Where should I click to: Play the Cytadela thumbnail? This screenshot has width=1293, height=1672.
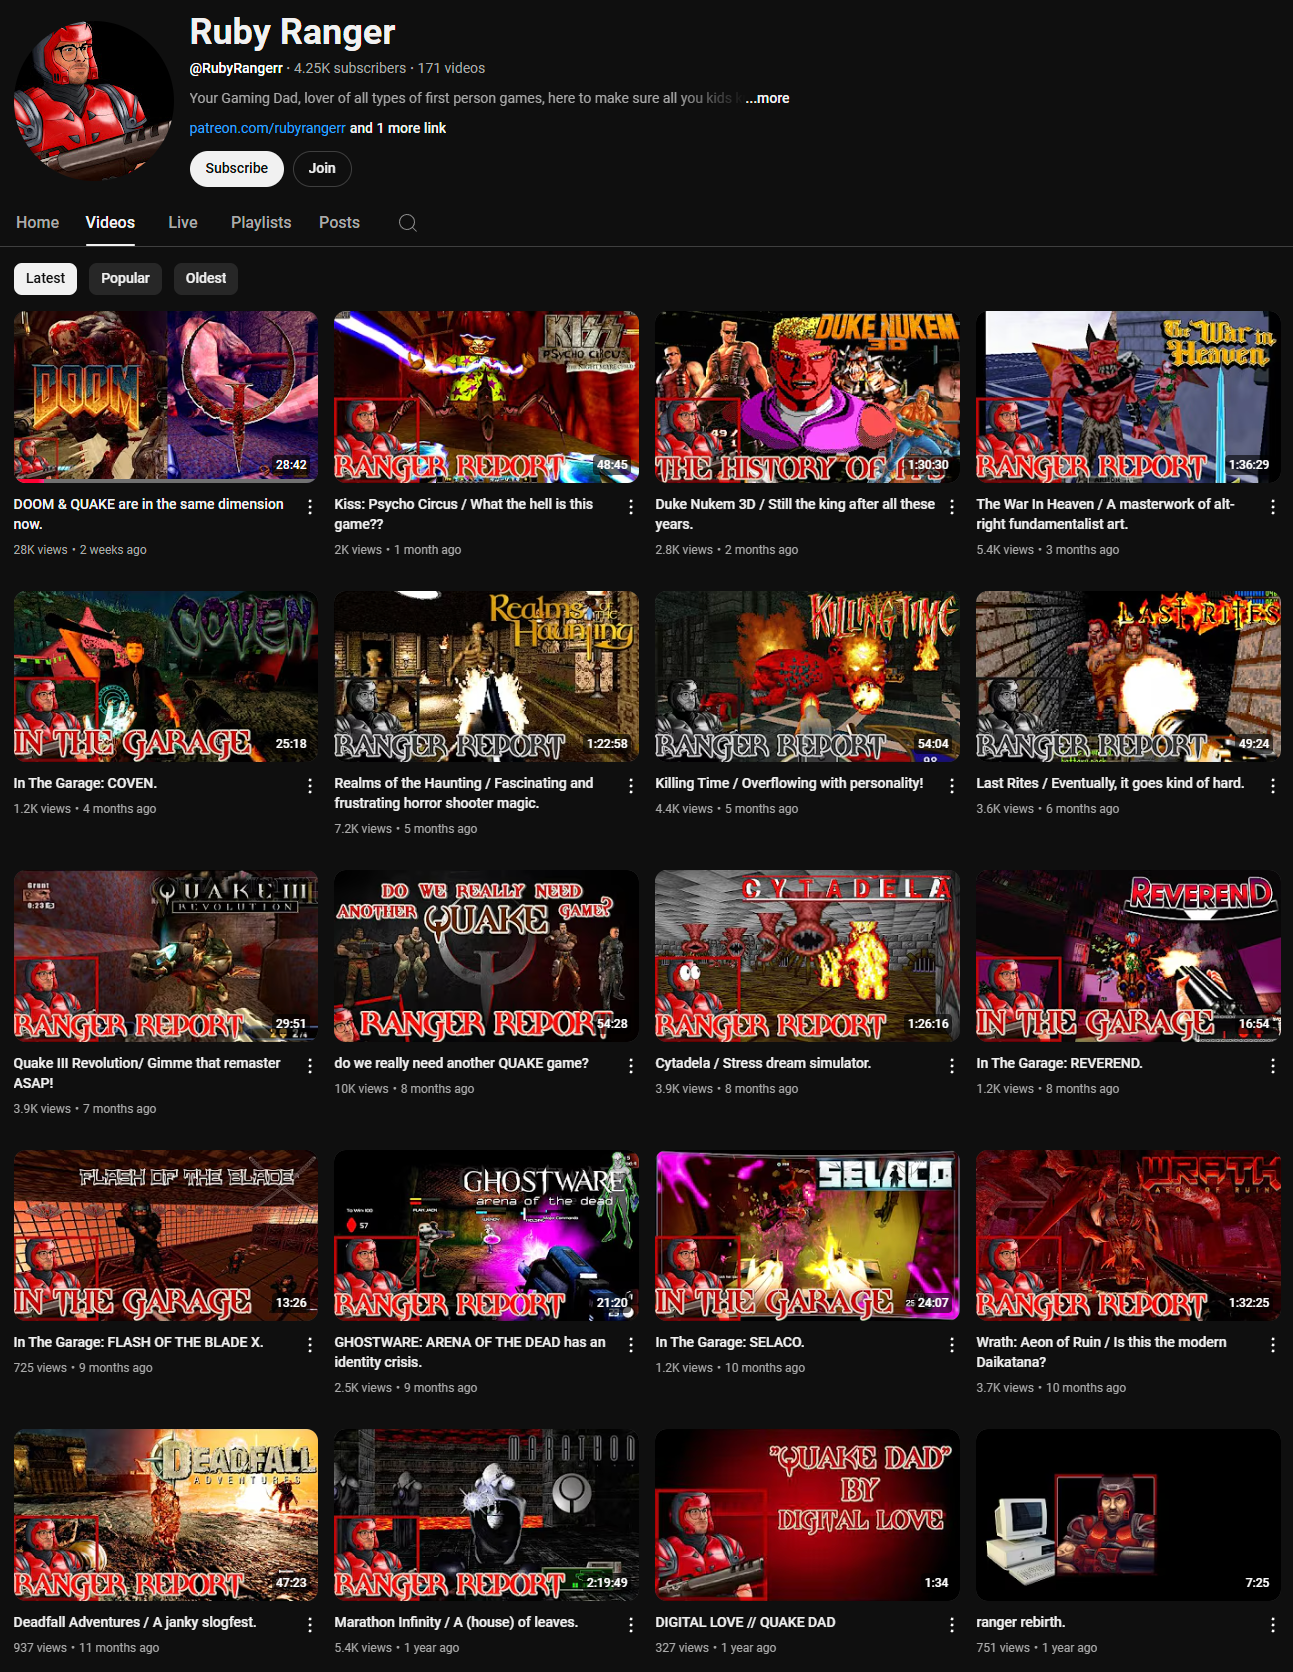[x=807, y=956]
